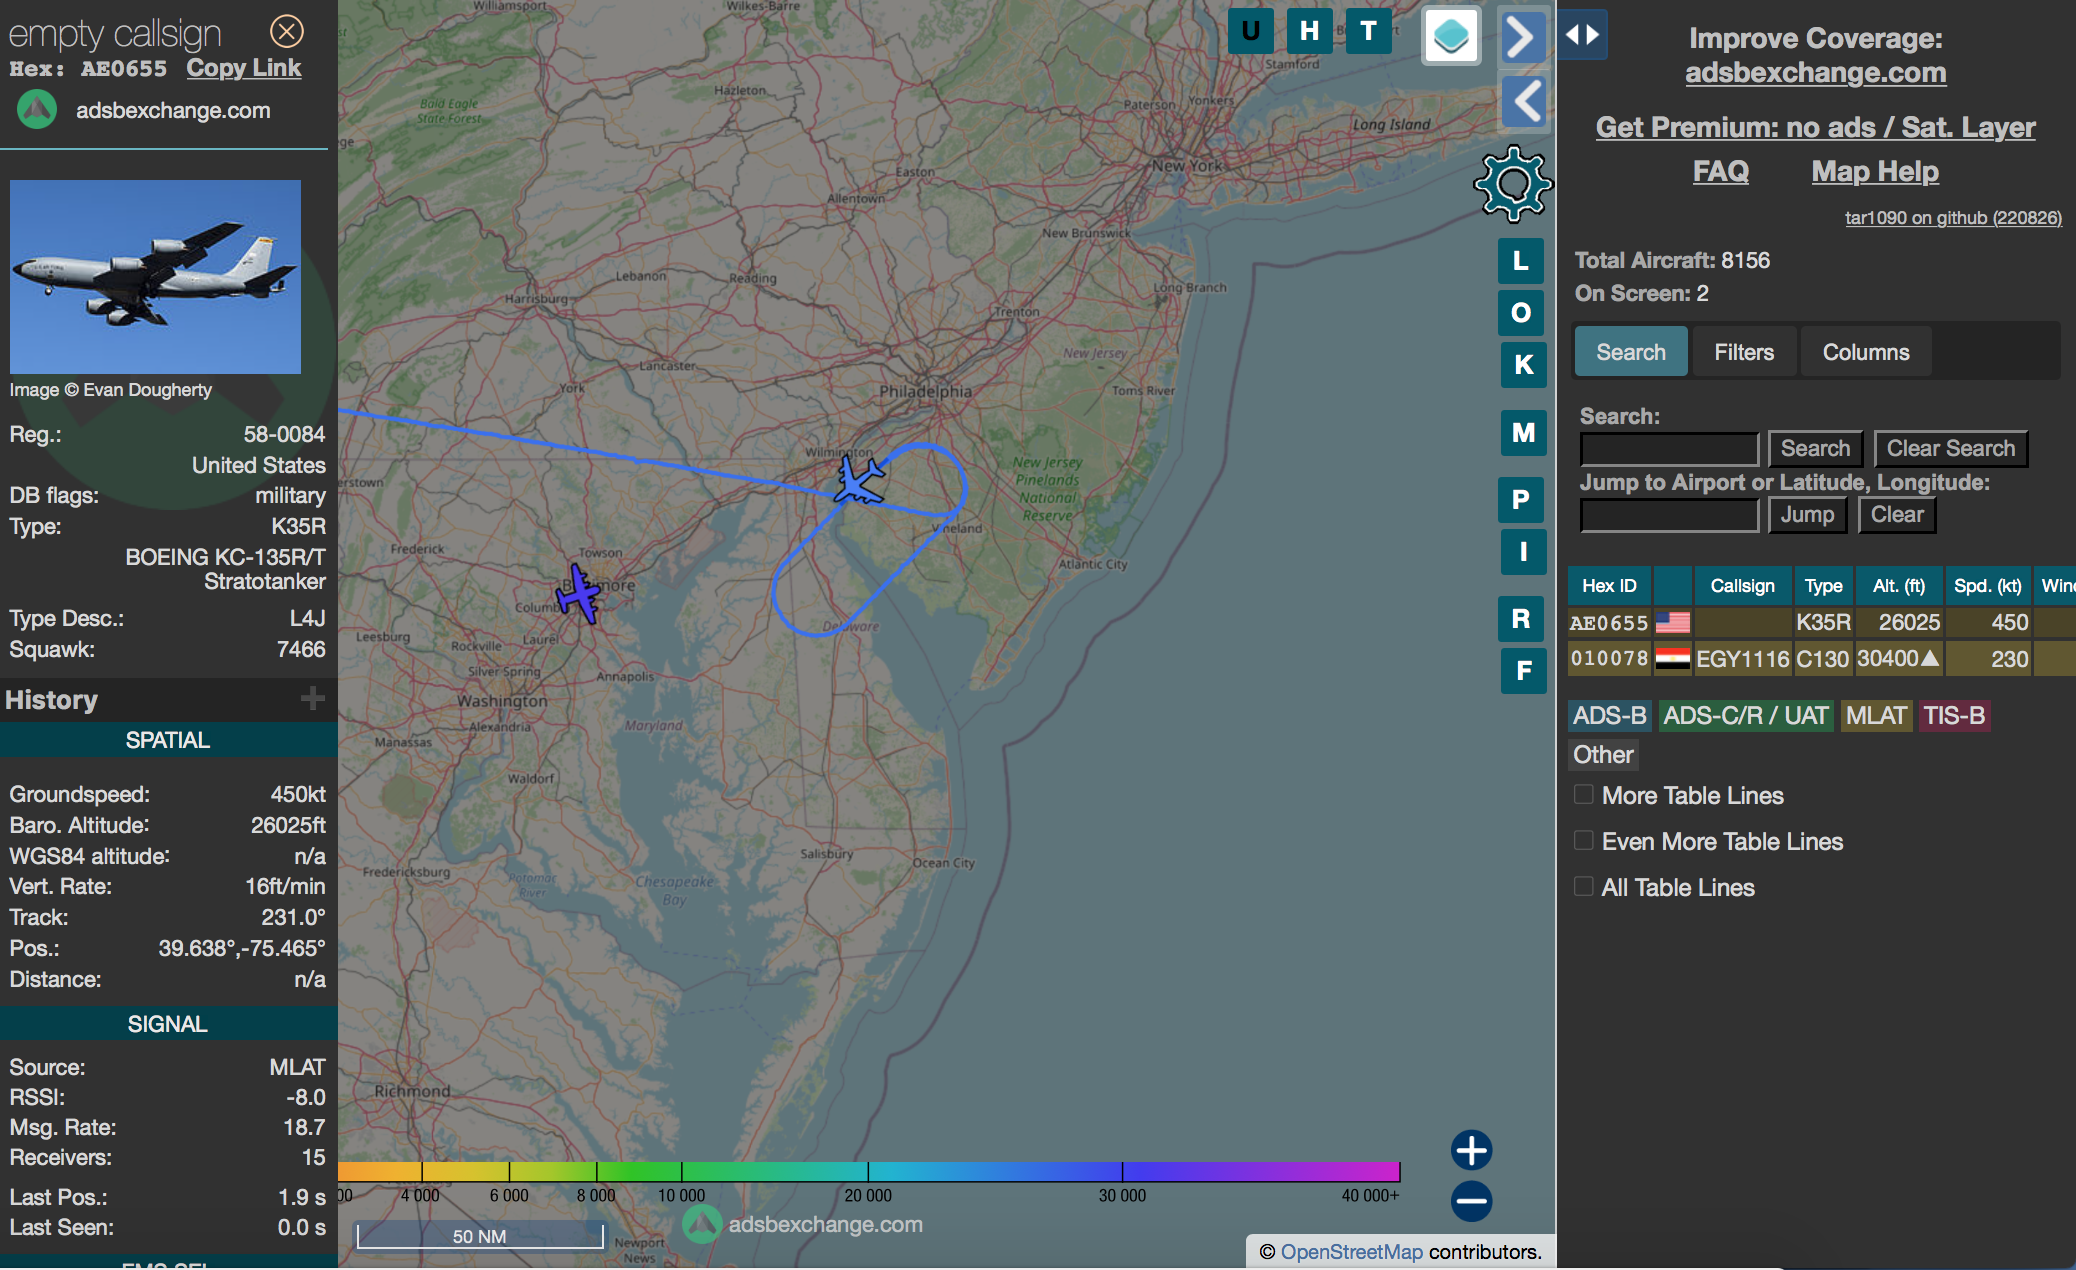Switch to the Filters tab
Image resolution: width=2076 pixels, height=1270 pixels.
[x=1744, y=352]
